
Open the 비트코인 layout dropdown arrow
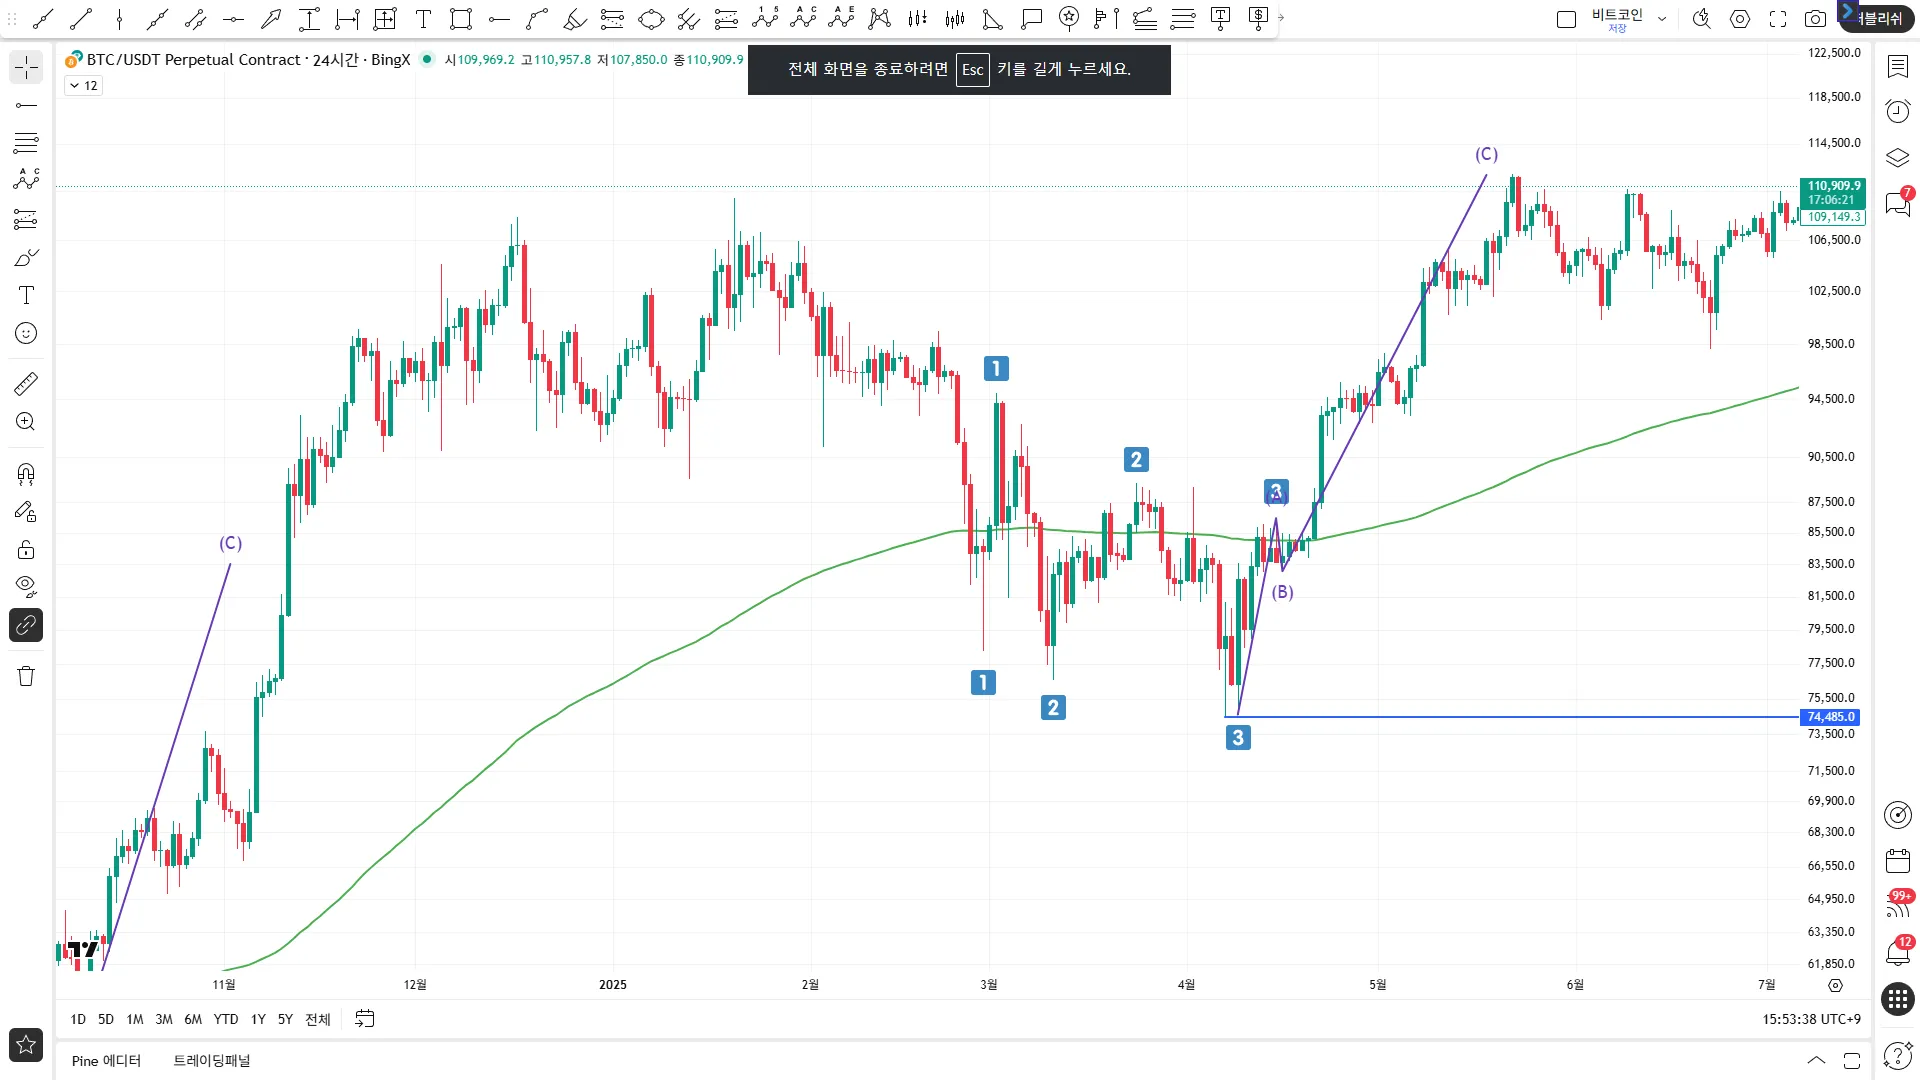click(x=1662, y=18)
